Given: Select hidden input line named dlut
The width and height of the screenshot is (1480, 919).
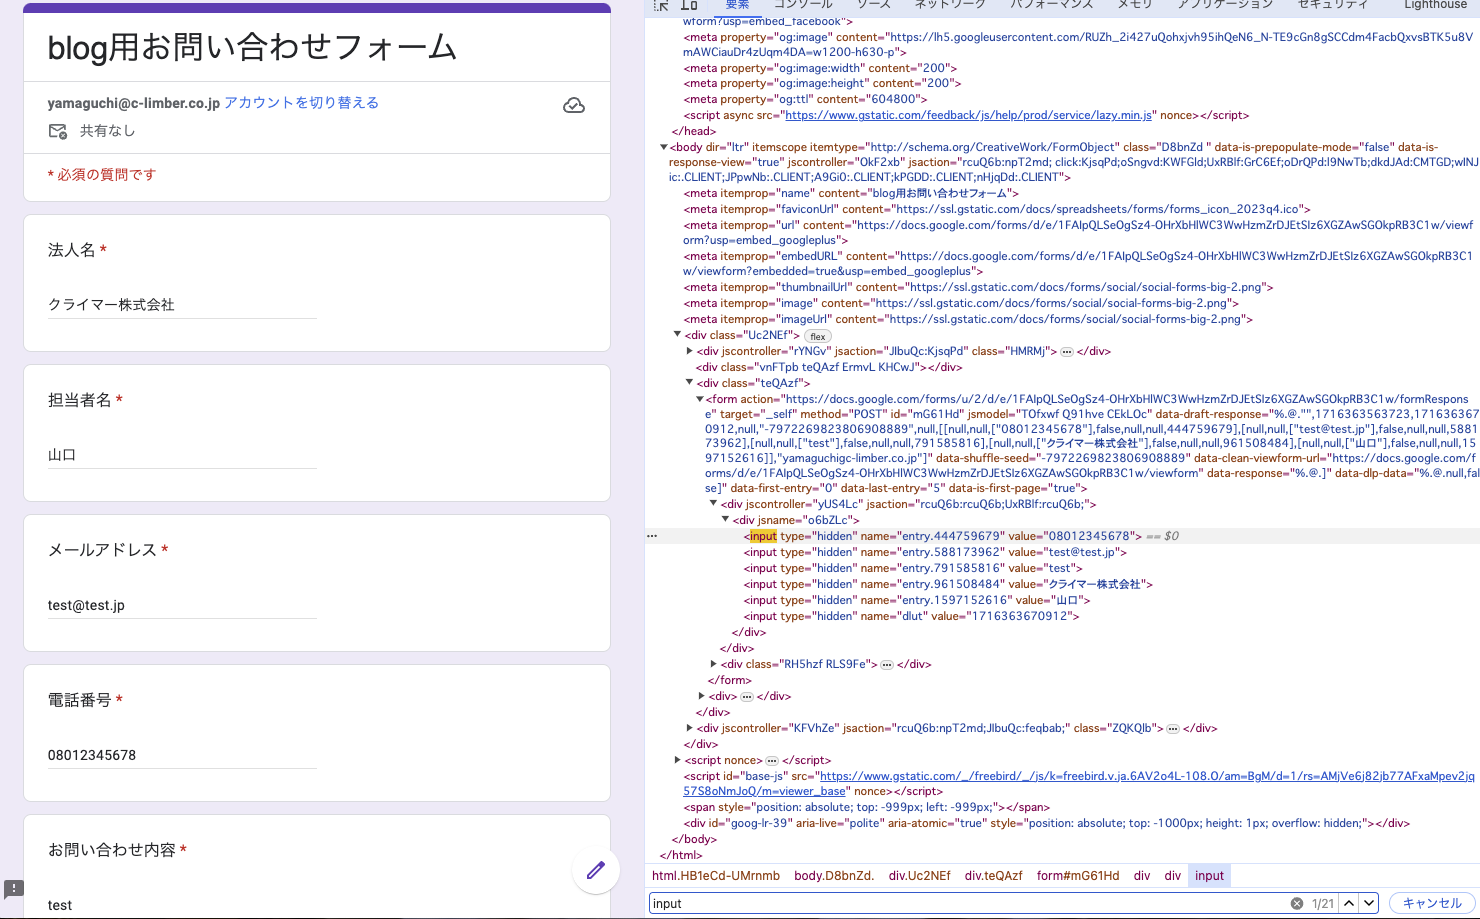Looking at the screenshot, I should (x=912, y=616).
